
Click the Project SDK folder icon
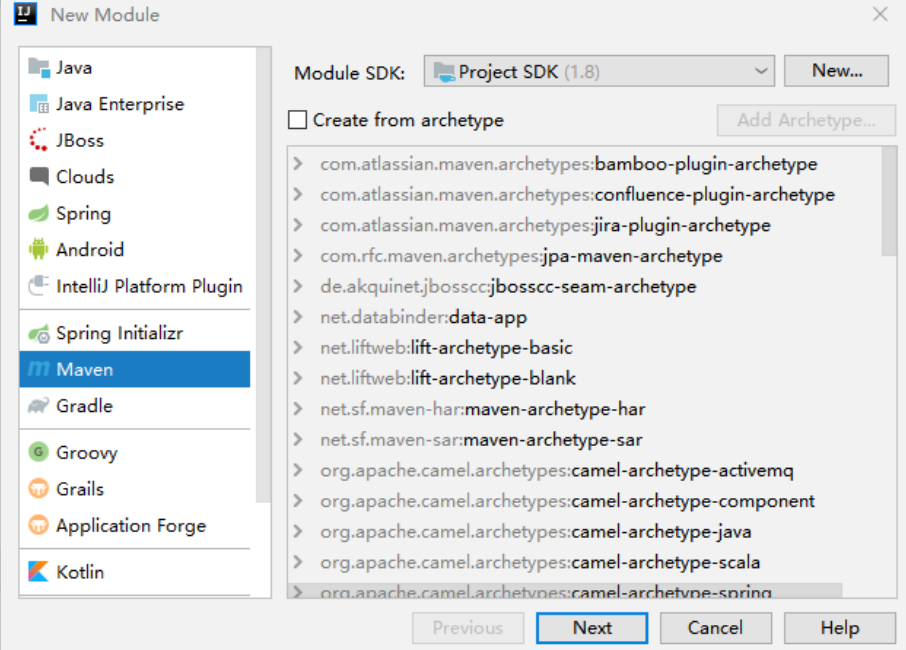coord(444,72)
